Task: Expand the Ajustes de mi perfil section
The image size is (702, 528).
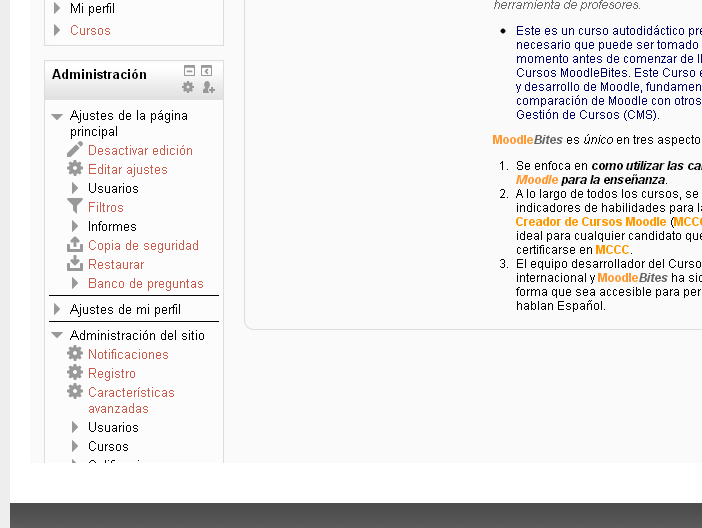Action: click(x=57, y=310)
